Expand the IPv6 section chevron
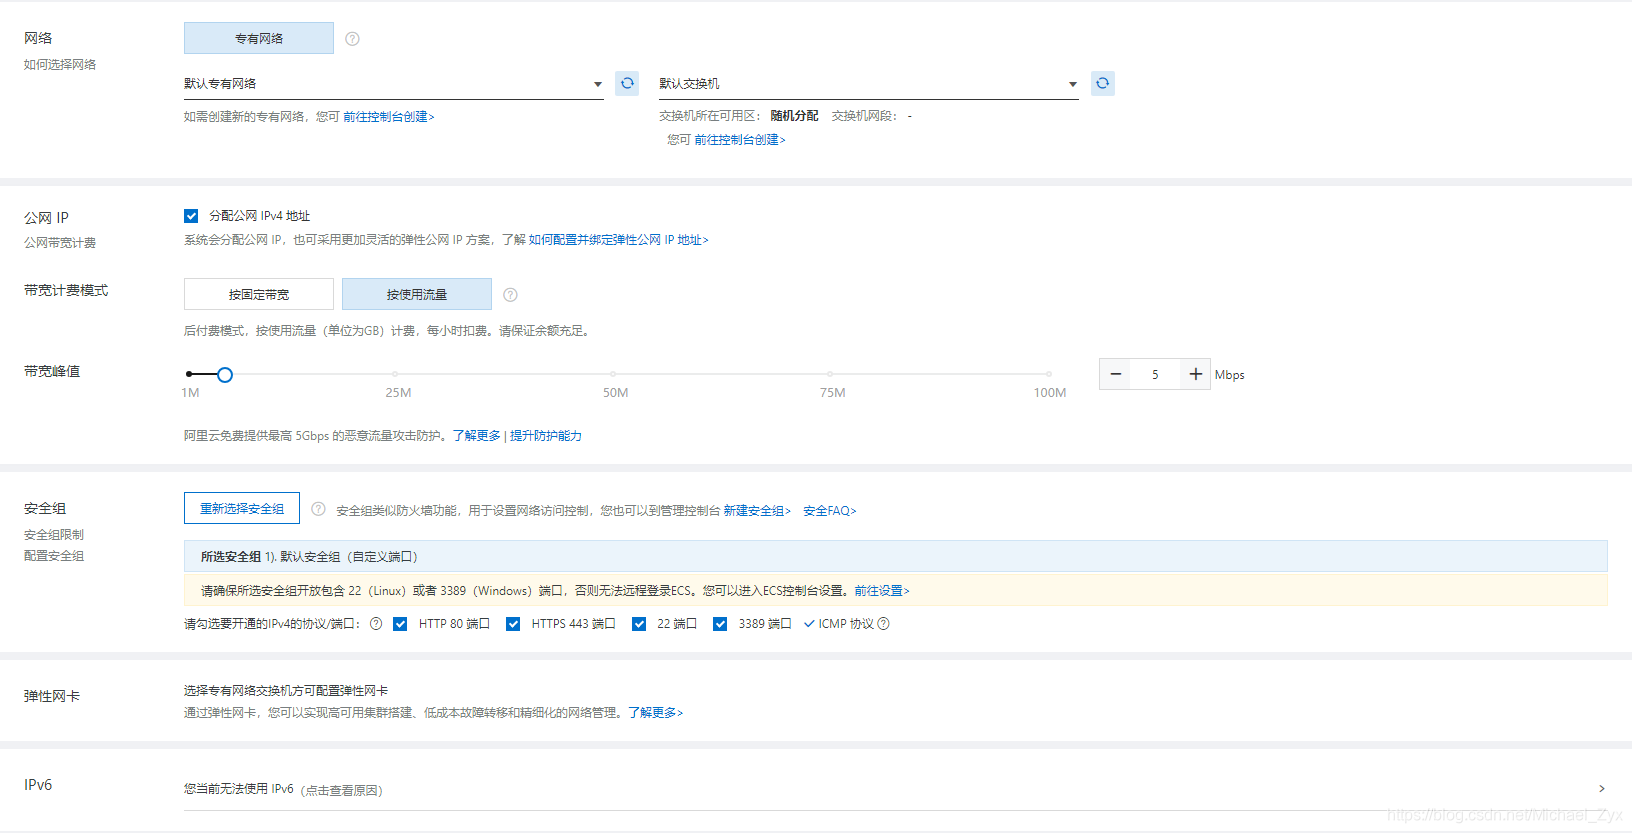Image resolution: width=1632 pixels, height=833 pixels. coord(1601,789)
